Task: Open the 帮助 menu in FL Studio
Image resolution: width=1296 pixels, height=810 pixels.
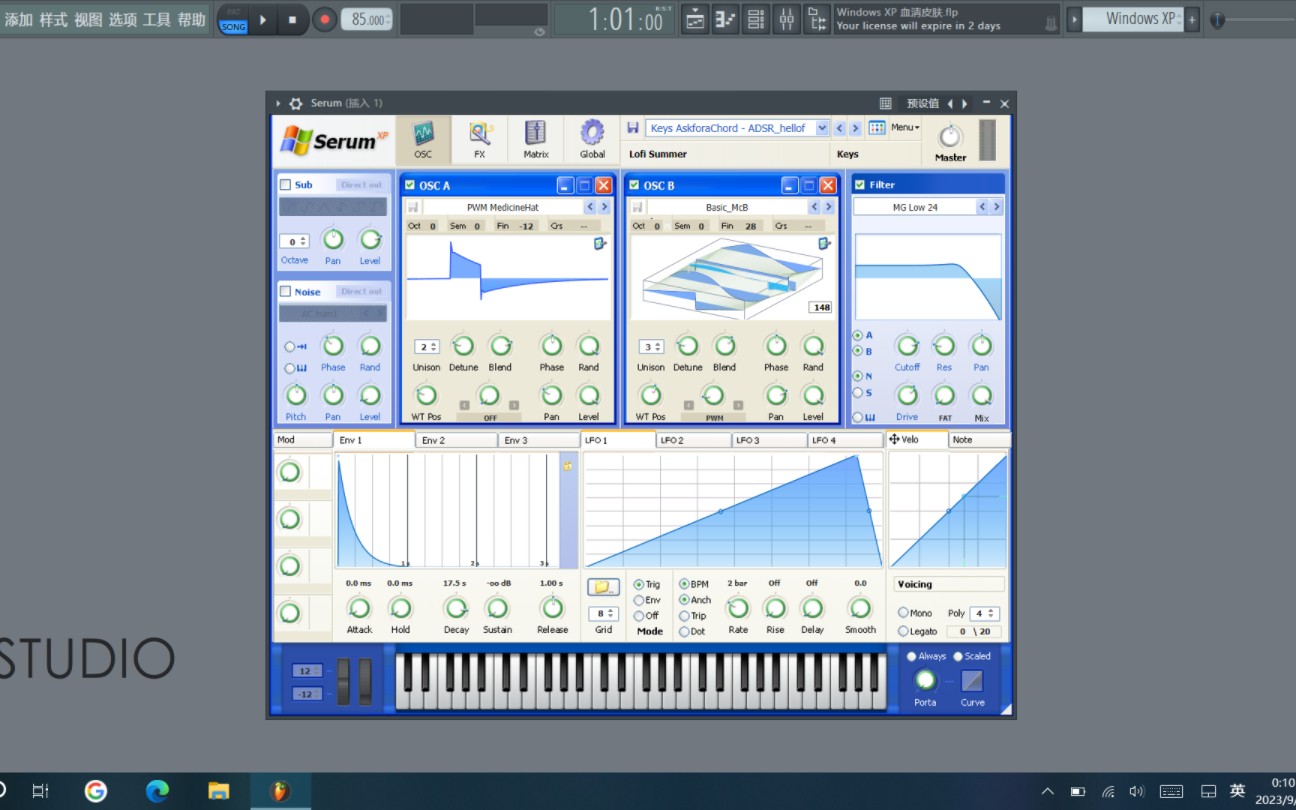Action: 192,19
